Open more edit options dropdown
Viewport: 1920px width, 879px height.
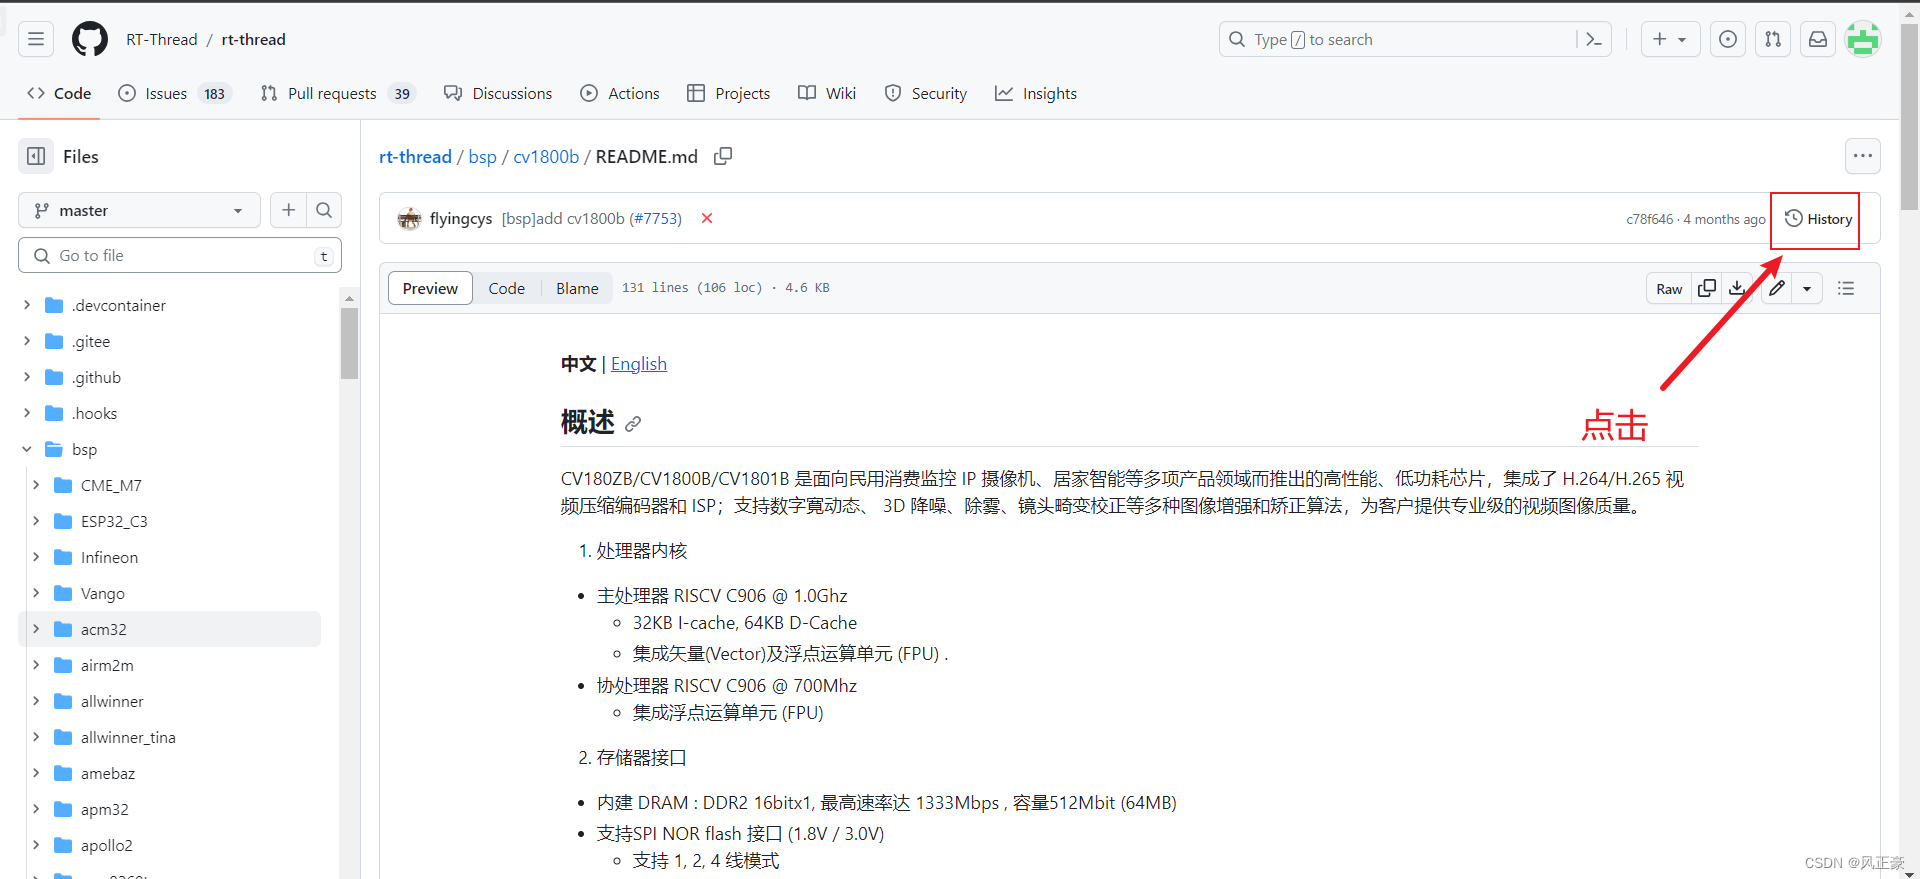(x=1807, y=288)
